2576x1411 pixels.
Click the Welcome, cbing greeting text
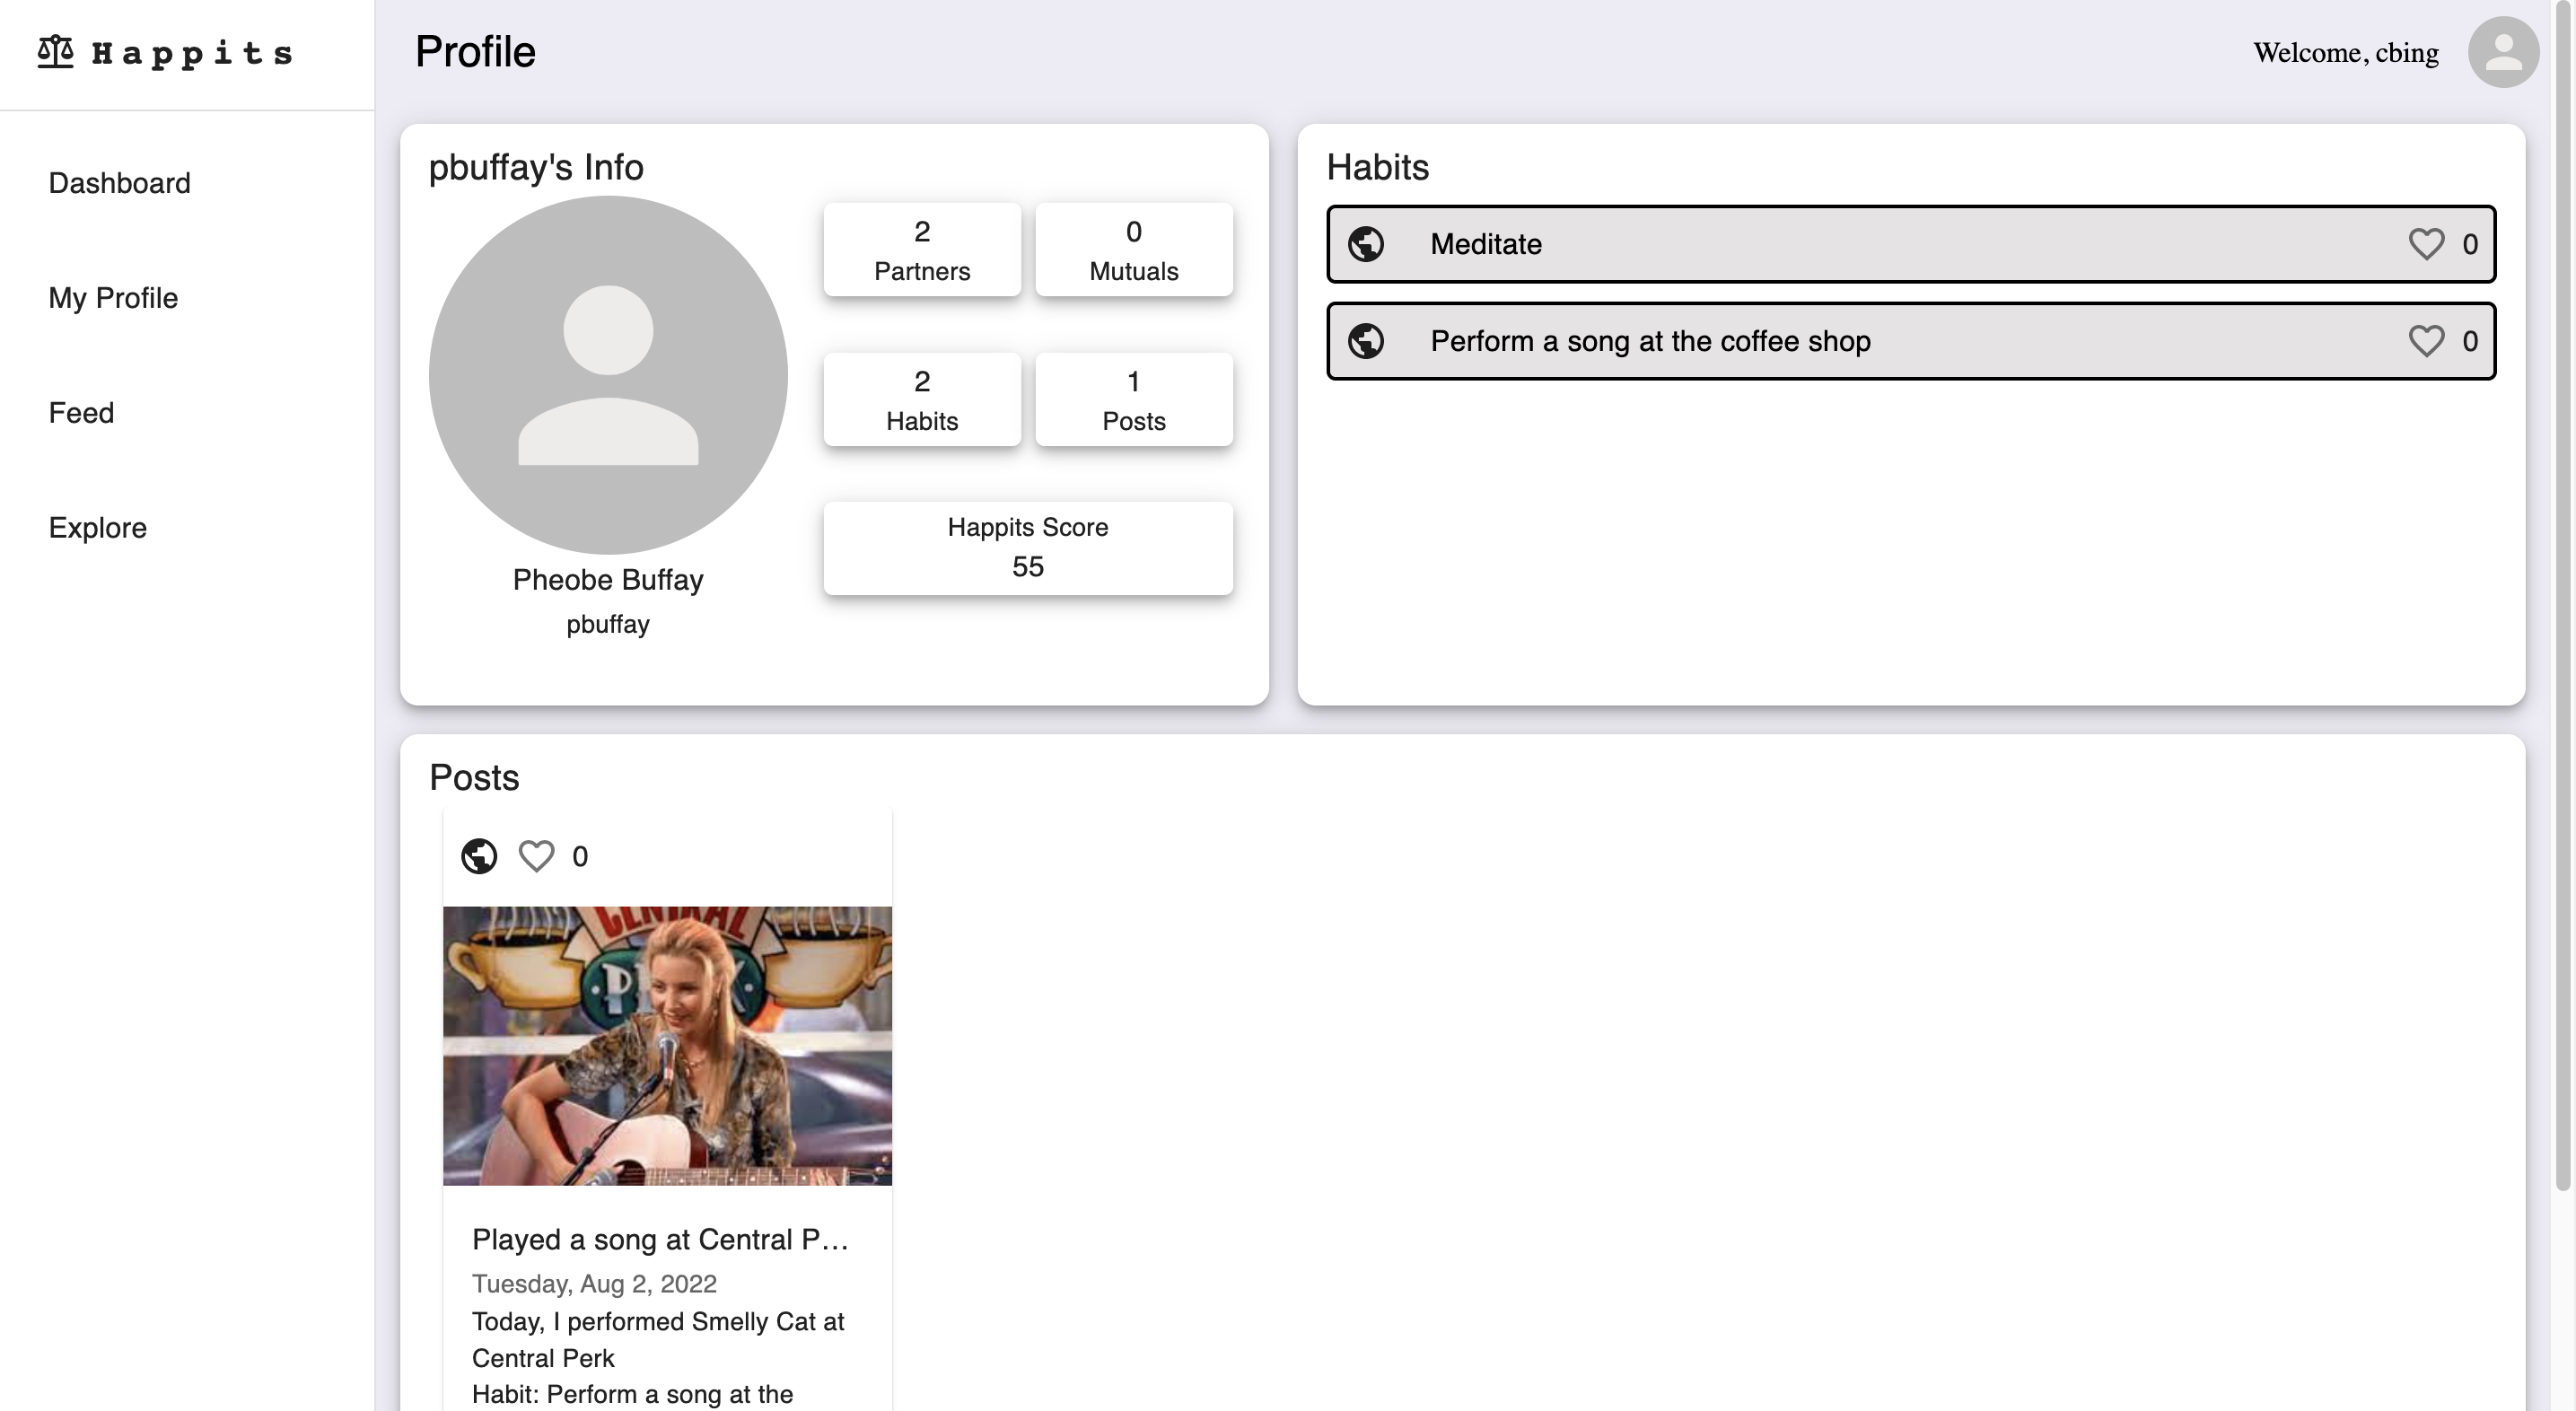tap(2345, 53)
